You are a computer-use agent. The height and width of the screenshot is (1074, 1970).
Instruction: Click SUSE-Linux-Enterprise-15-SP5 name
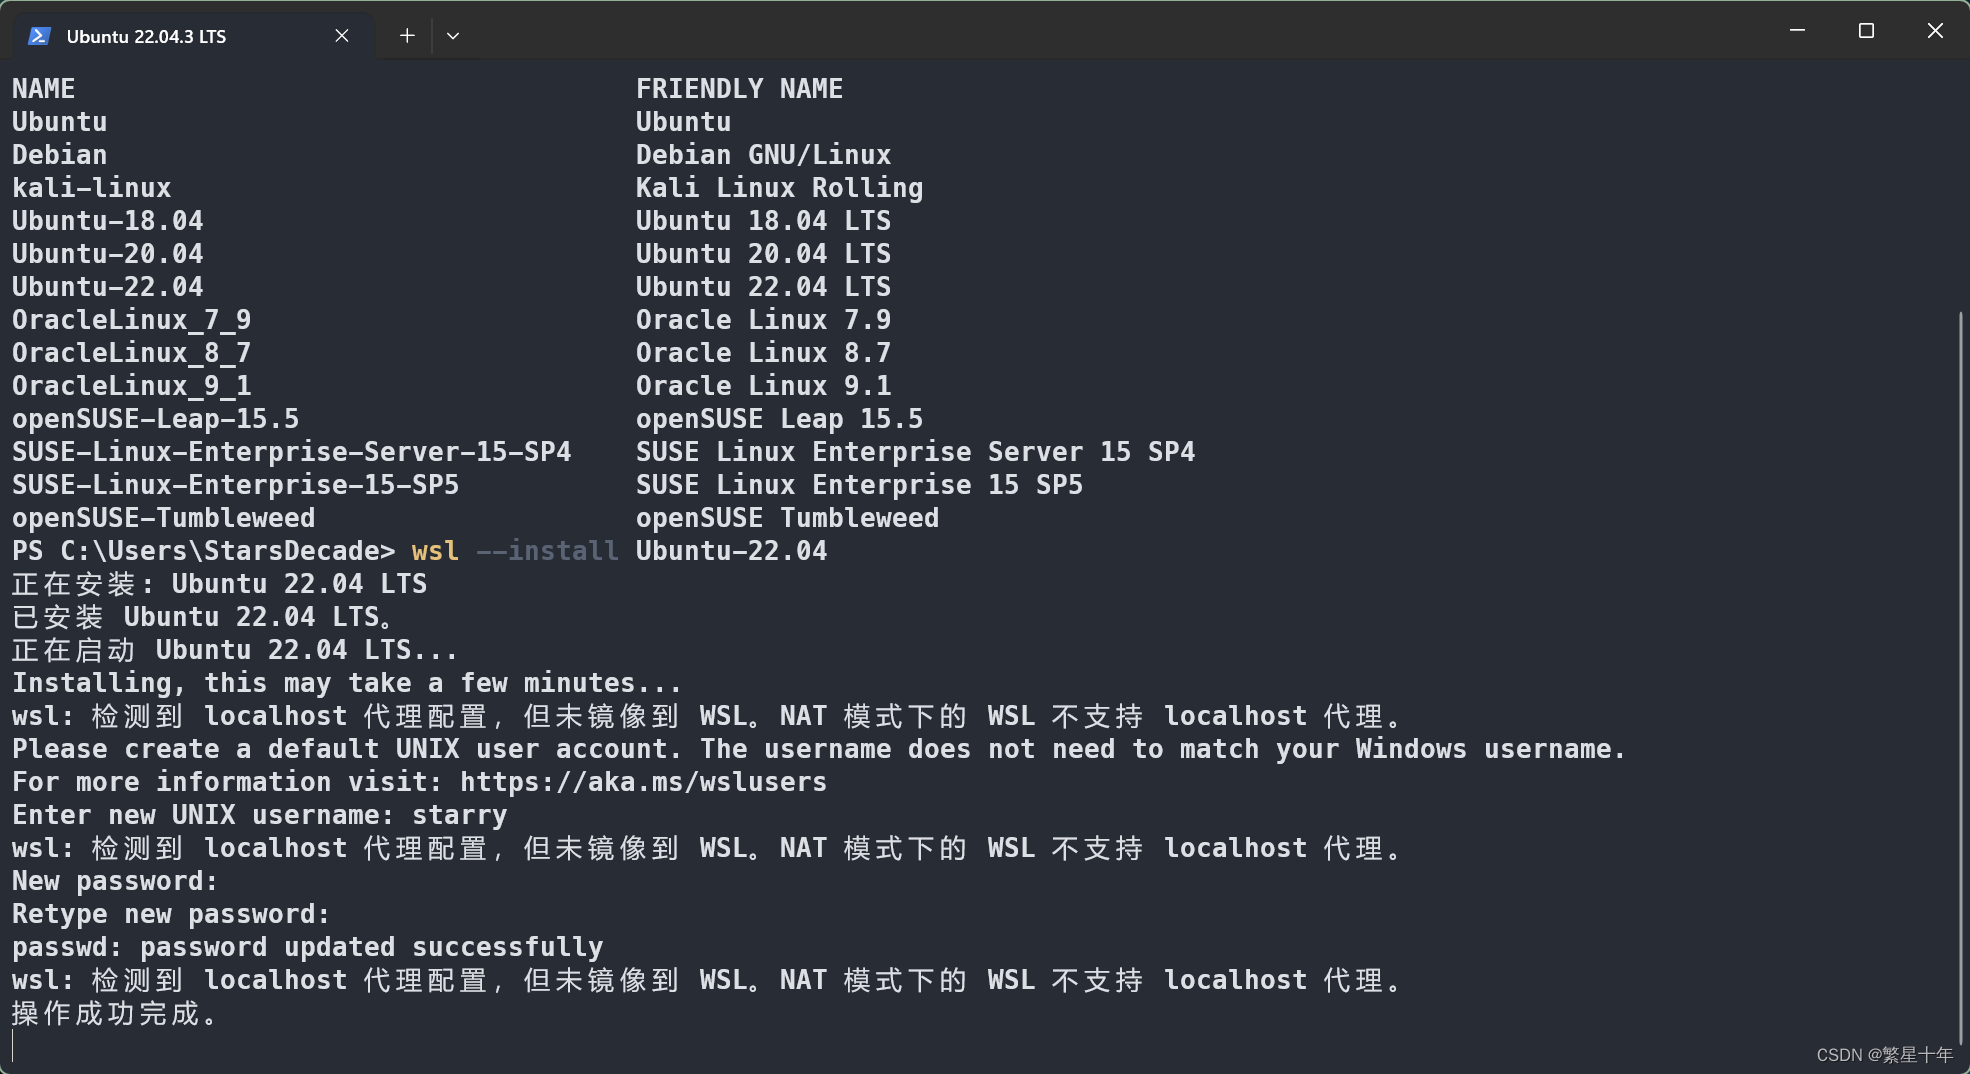coord(236,485)
